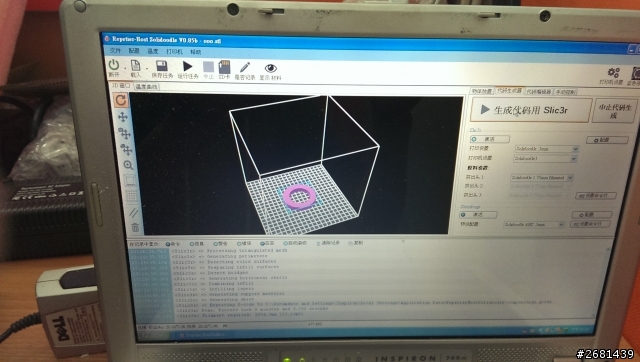Start the print with the Run Job play icon
Image resolution: width=640 pixels, height=362 pixels.
pos(187,66)
